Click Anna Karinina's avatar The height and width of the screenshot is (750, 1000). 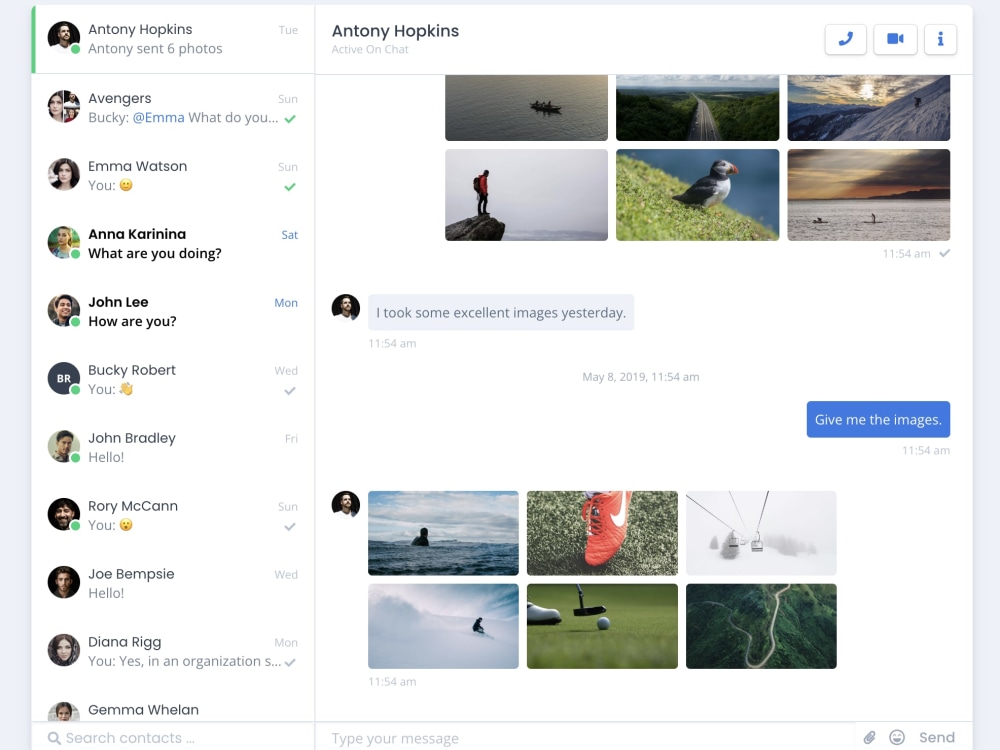coord(64,242)
